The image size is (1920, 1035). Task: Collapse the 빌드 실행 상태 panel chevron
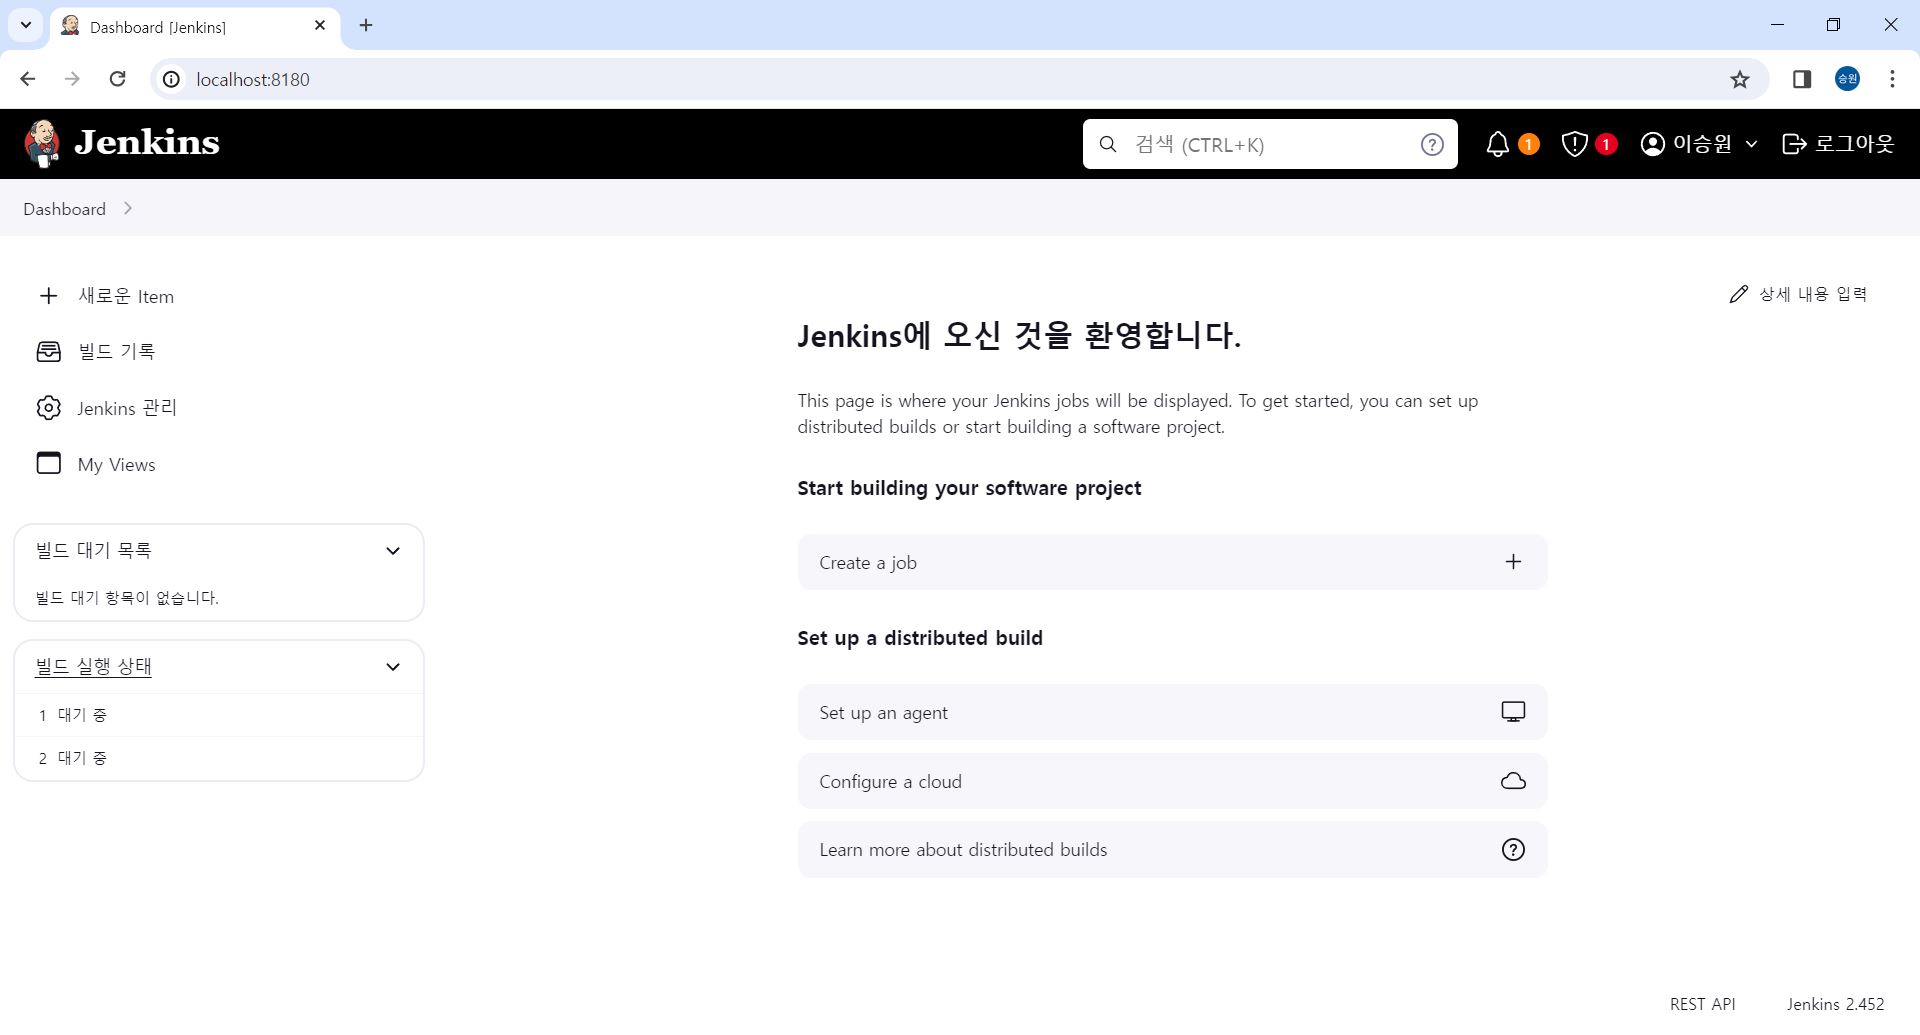[x=393, y=667]
